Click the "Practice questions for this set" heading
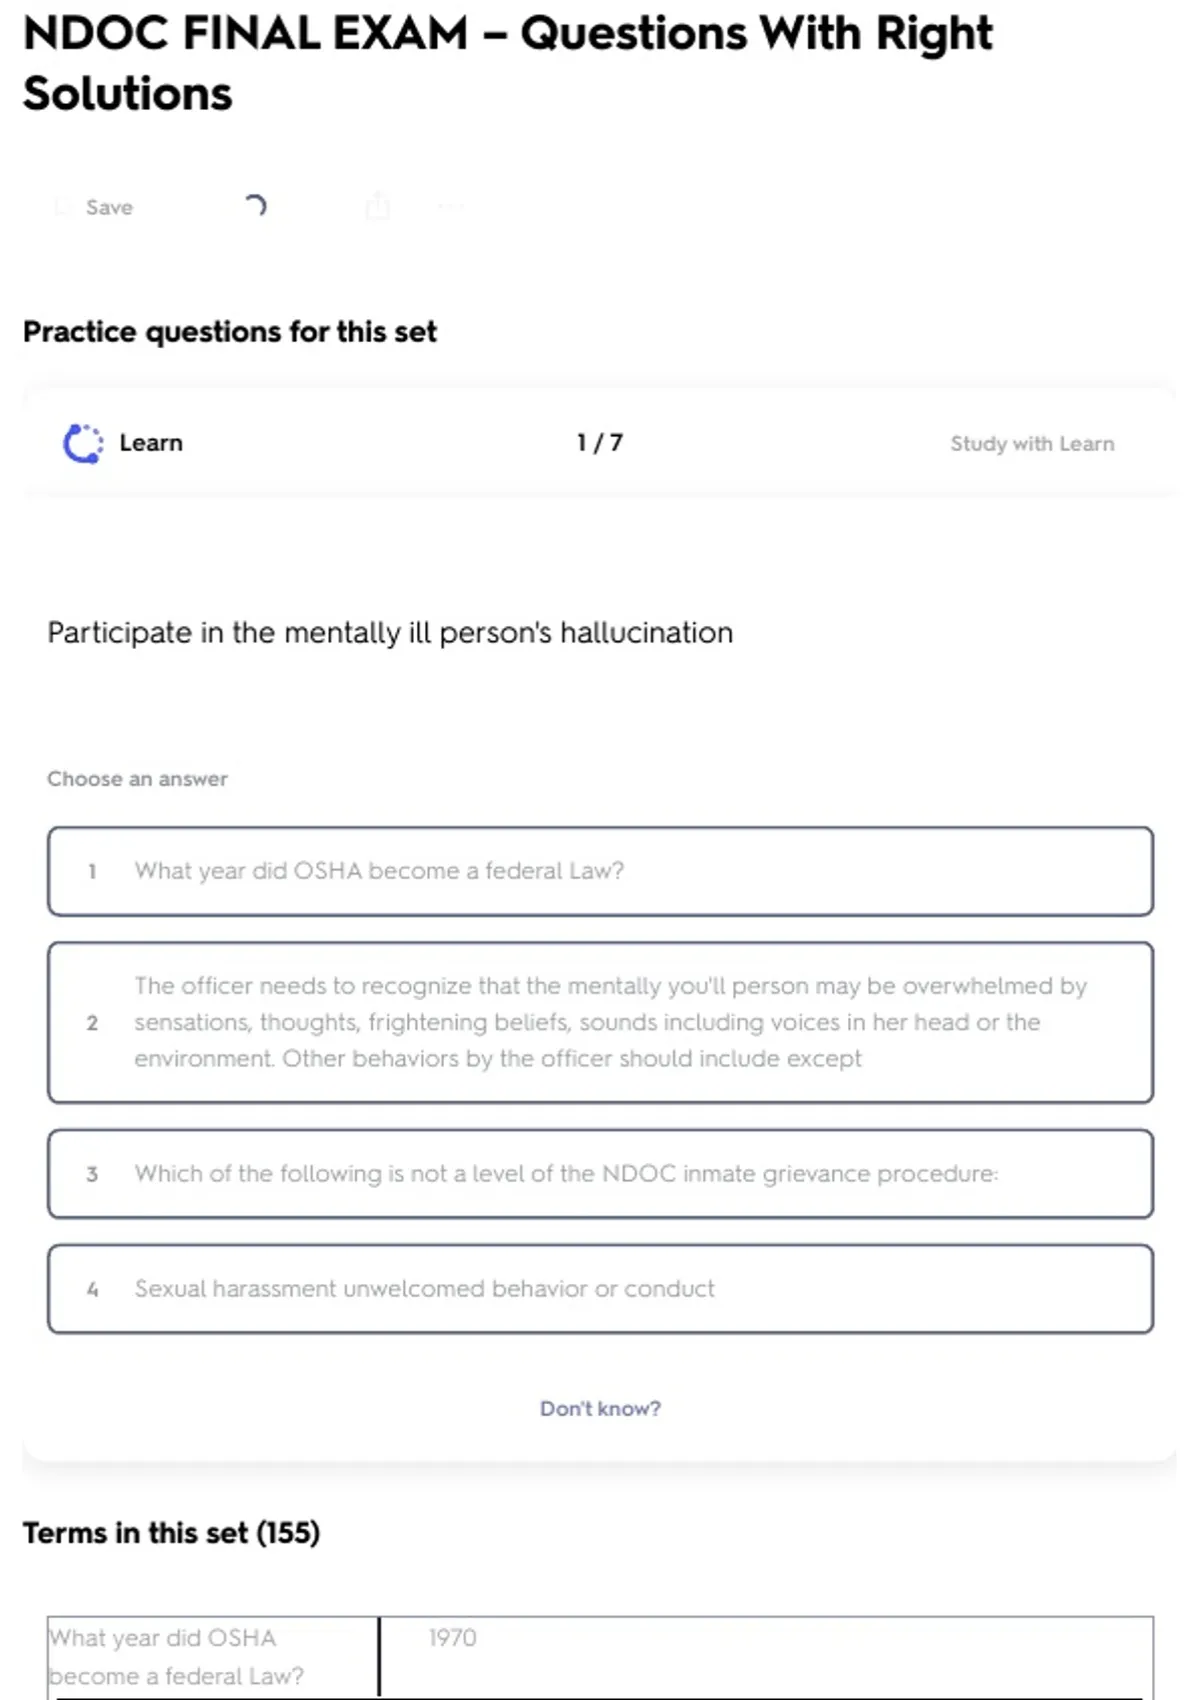This screenshot has width=1200, height=1700. [x=230, y=332]
